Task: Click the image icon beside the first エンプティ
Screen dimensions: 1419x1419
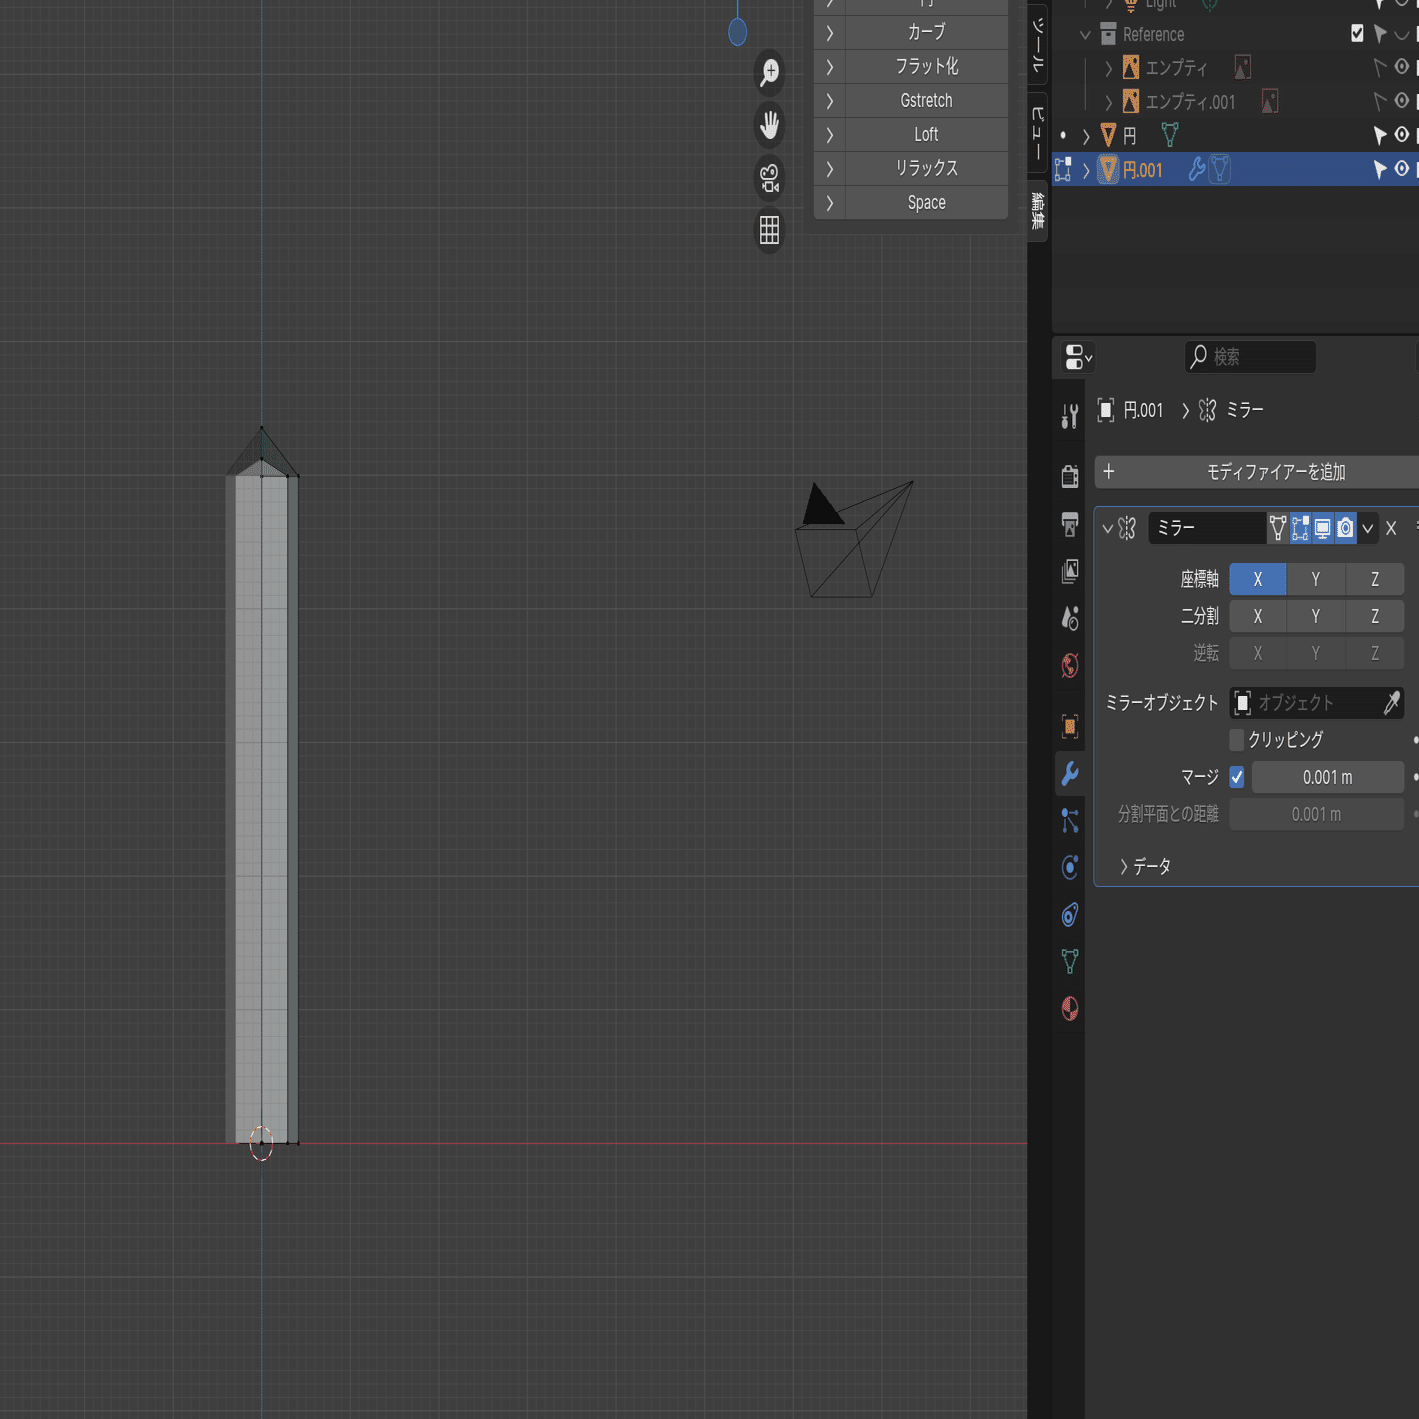Action: click(x=1242, y=67)
